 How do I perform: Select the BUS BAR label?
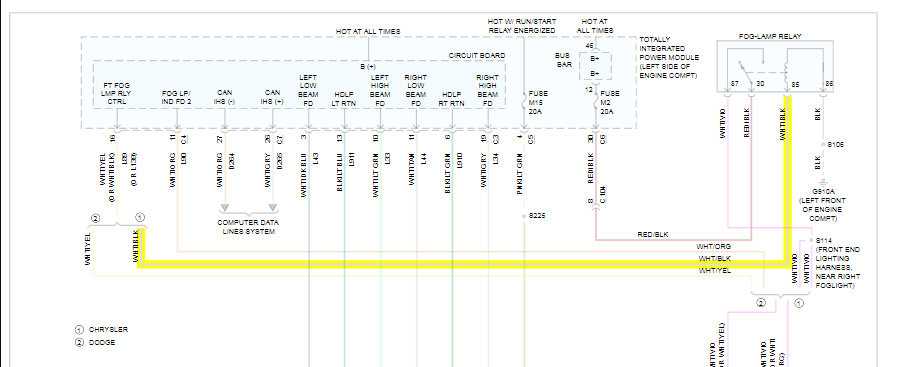click(x=563, y=60)
